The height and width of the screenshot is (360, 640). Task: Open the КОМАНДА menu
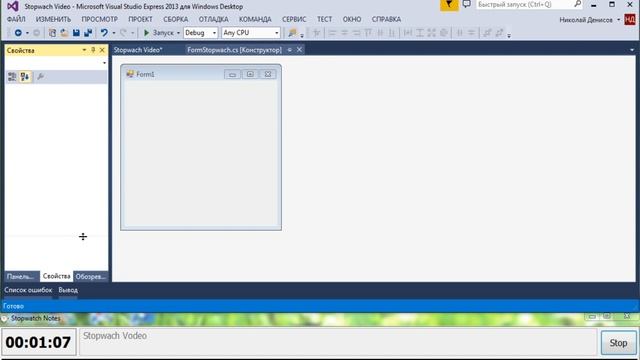coord(255,19)
